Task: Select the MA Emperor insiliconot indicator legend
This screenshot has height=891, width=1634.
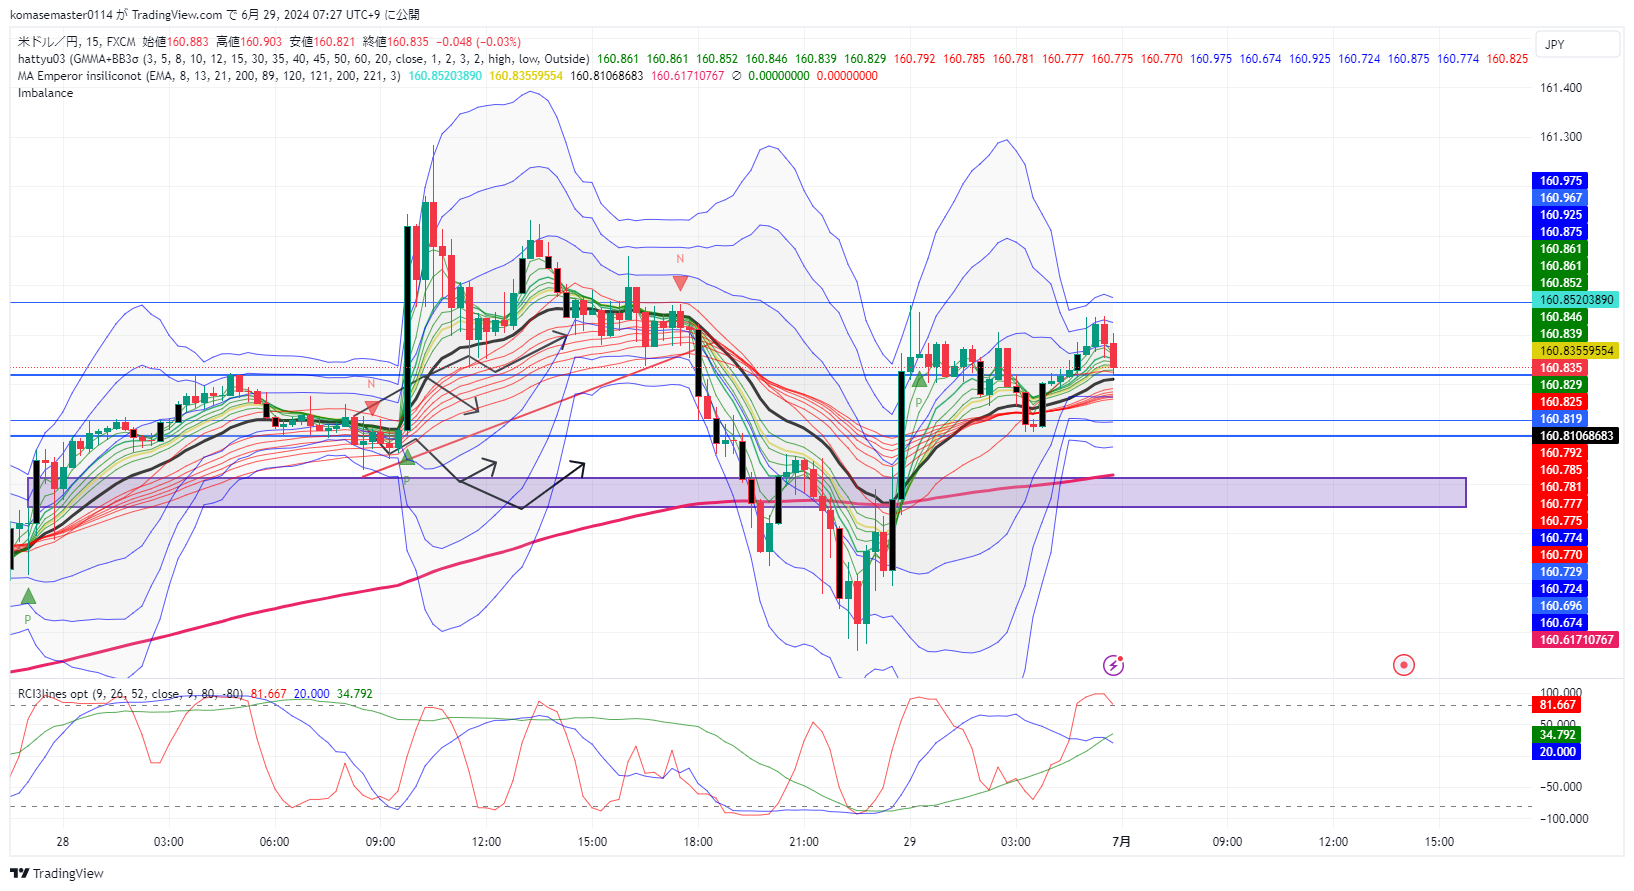Action: click(x=209, y=76)
